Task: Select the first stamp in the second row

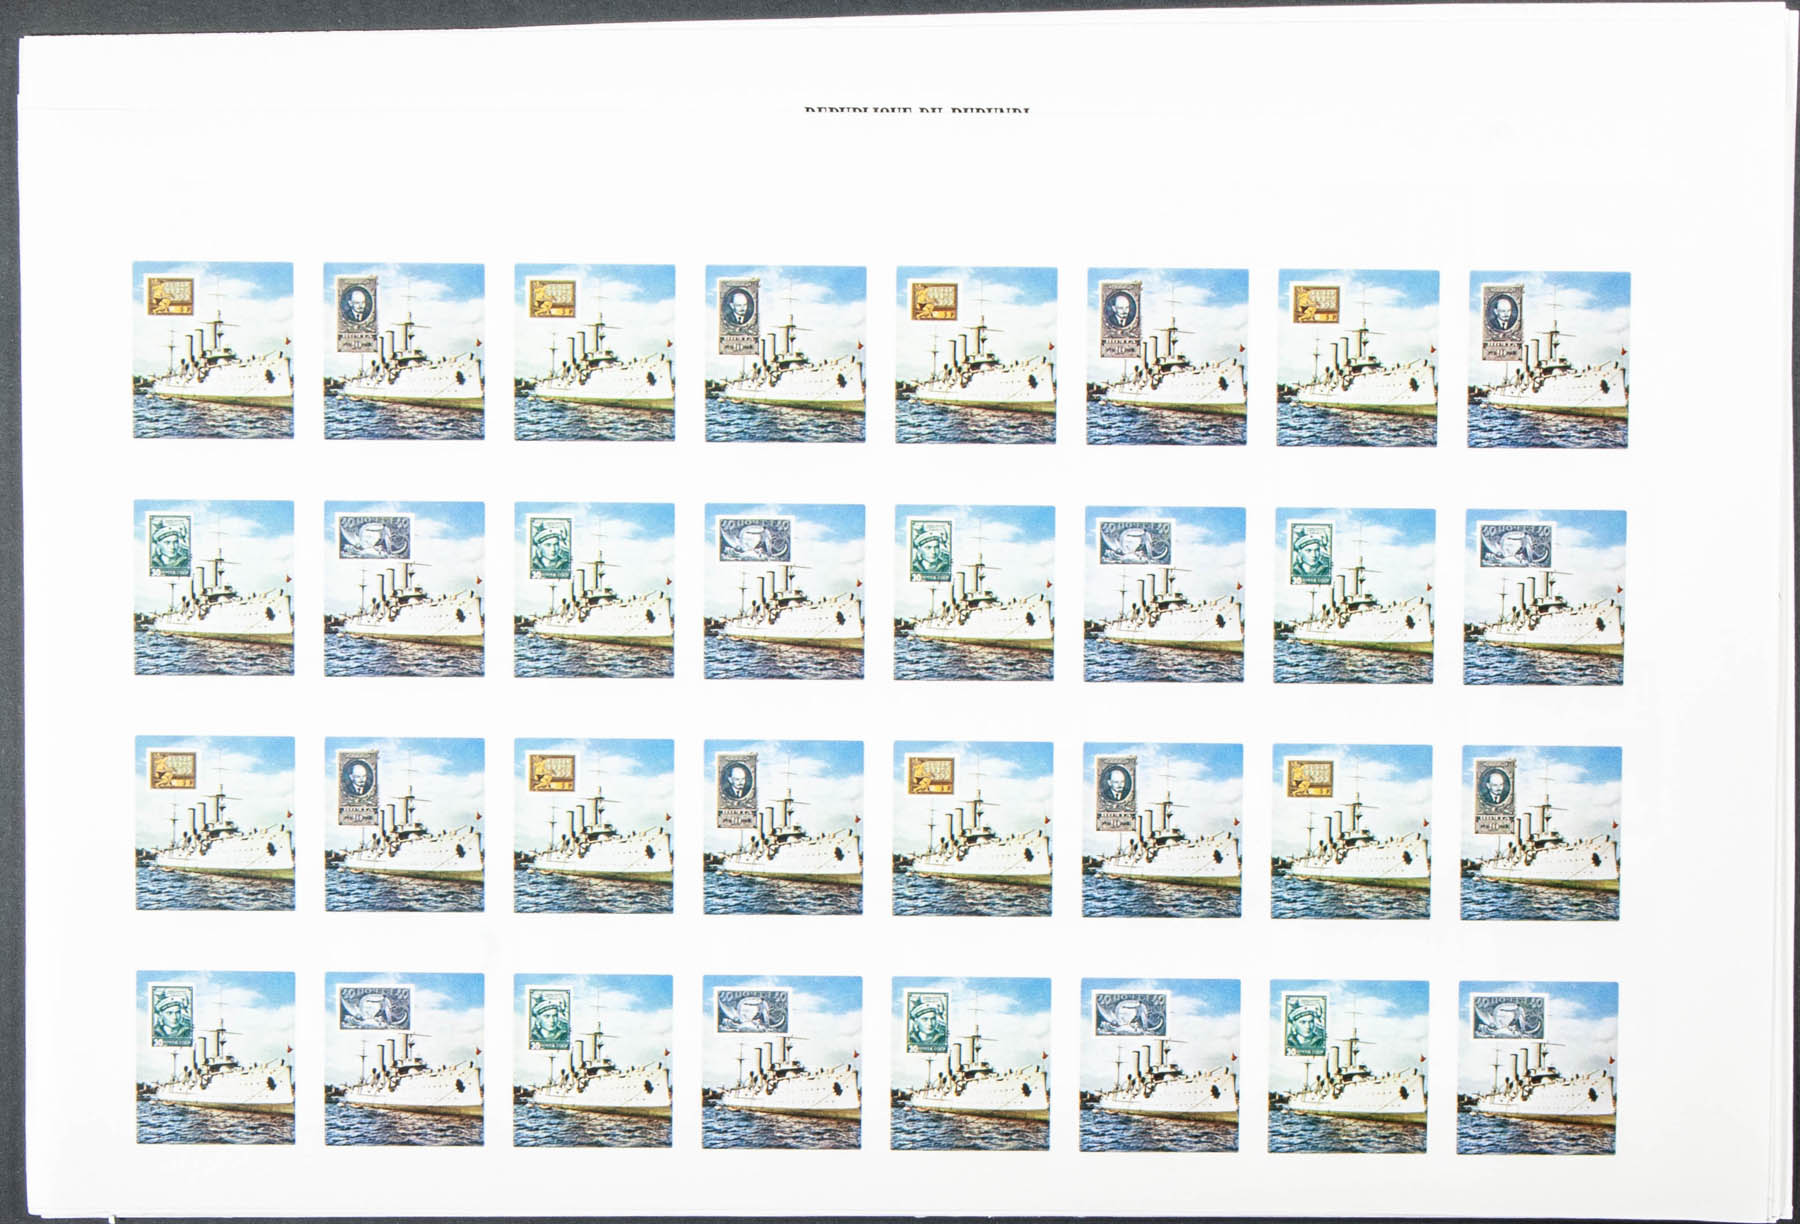Action: point(213,587)
